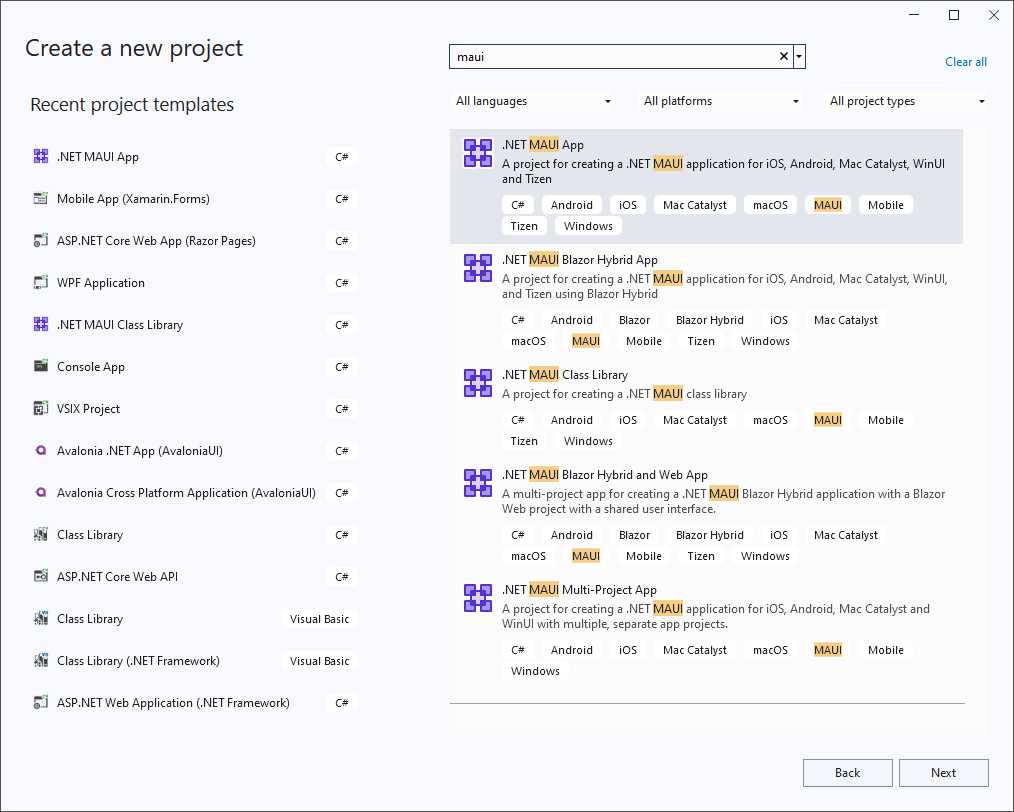Click the recent .NET MAUI Class Library icon
The height and width of the screenshot is (812, 1014).
[x=41, y=325]
